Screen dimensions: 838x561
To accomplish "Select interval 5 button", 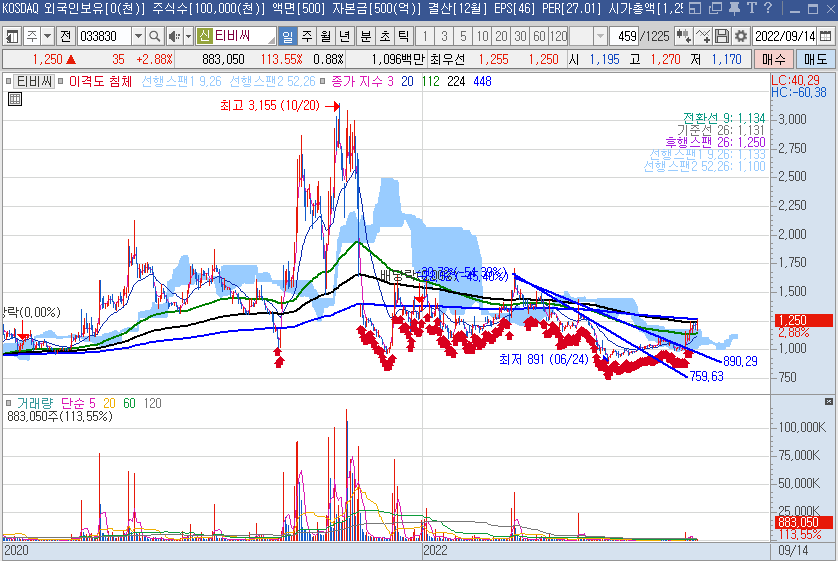I will (463, 36).
